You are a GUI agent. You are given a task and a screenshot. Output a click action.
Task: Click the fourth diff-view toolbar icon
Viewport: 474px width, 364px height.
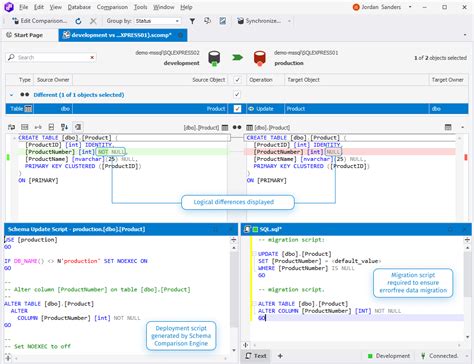click(x=51, y=127)
